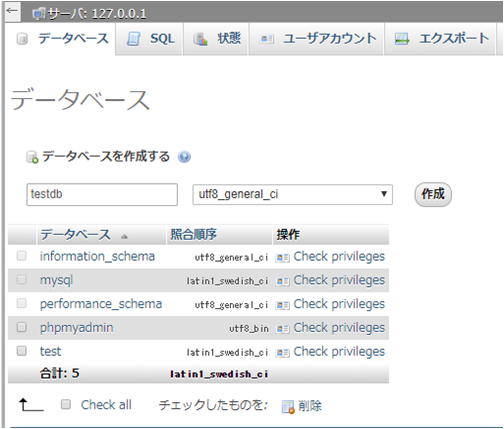The height and width of the screenshot is (429, 504).
Task: Click the testdb database name field
Action: (102, 194)
